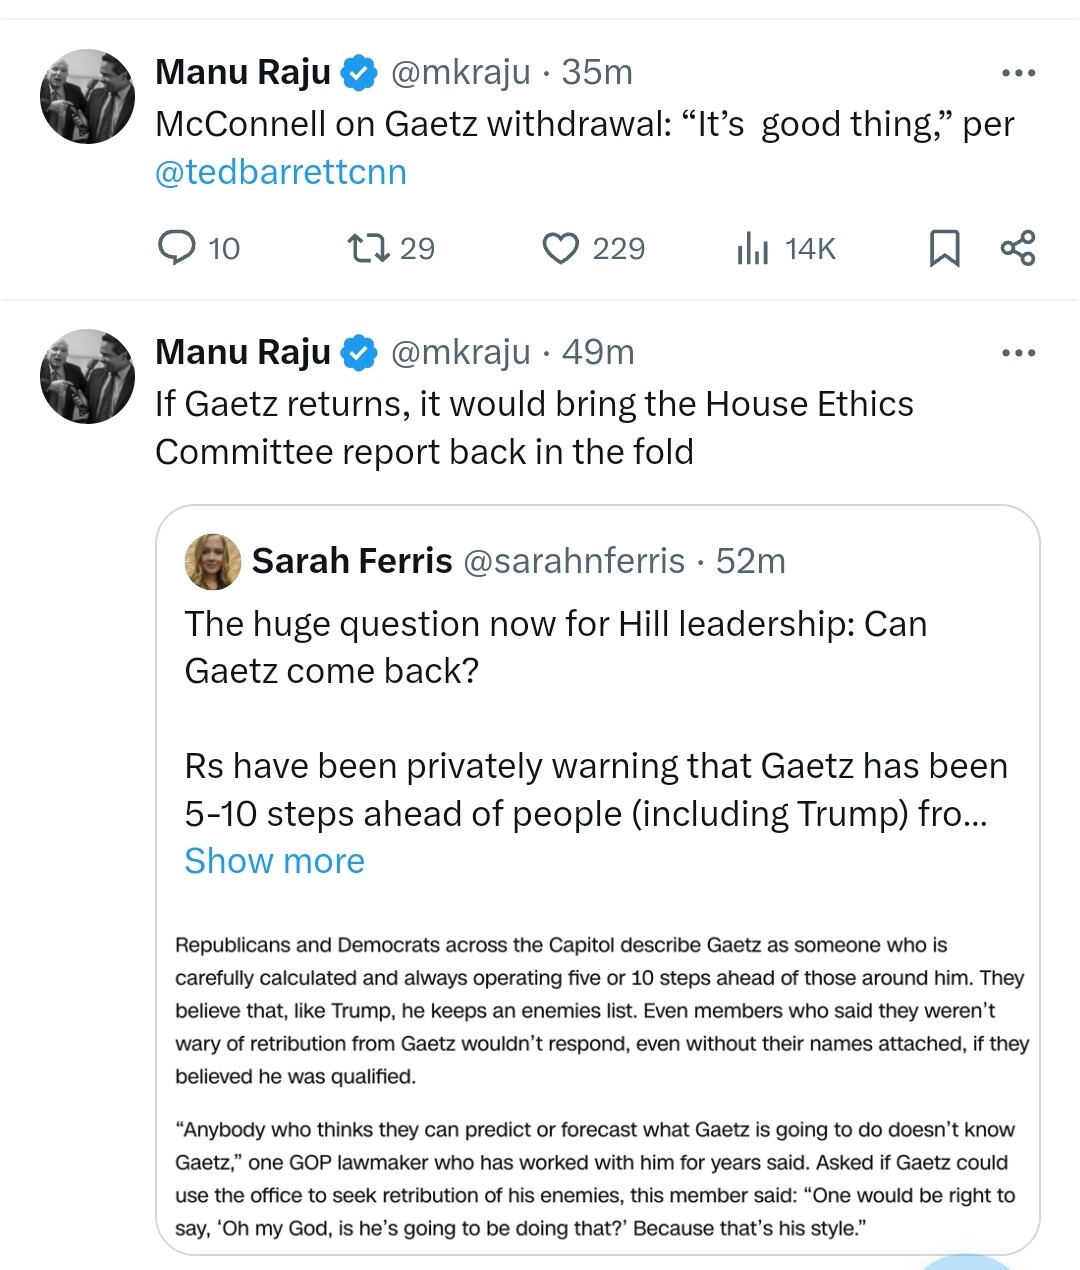Viewport: 1080px width, 1270px height.
Task: Open the House Ethics Committee tweet text
Action: pos(534,428)
